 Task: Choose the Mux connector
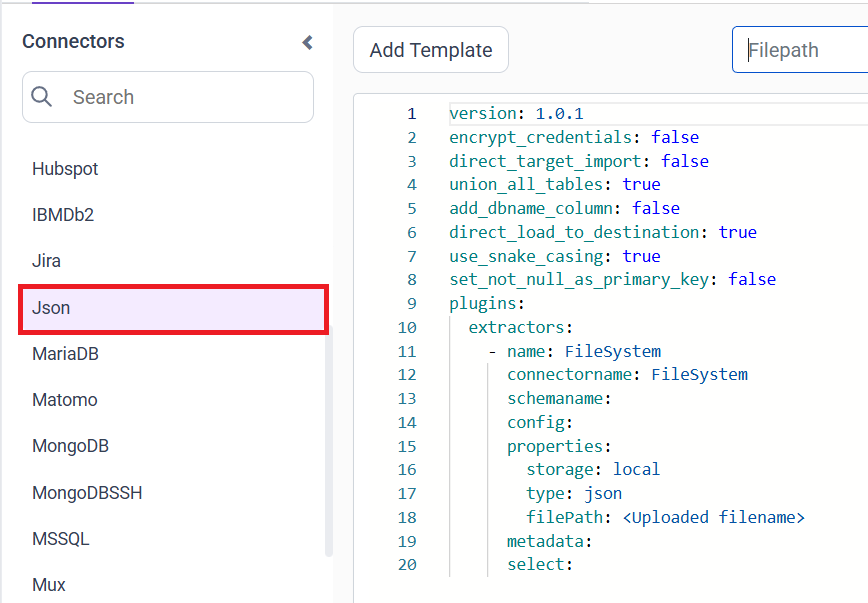(x=49, y=585)
